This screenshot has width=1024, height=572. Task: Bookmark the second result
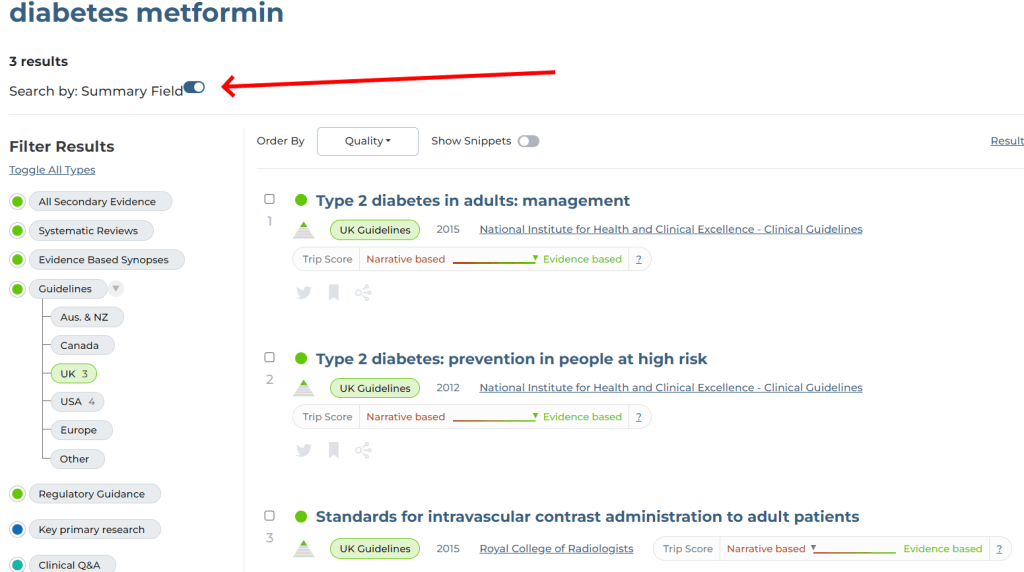point(334,451)
